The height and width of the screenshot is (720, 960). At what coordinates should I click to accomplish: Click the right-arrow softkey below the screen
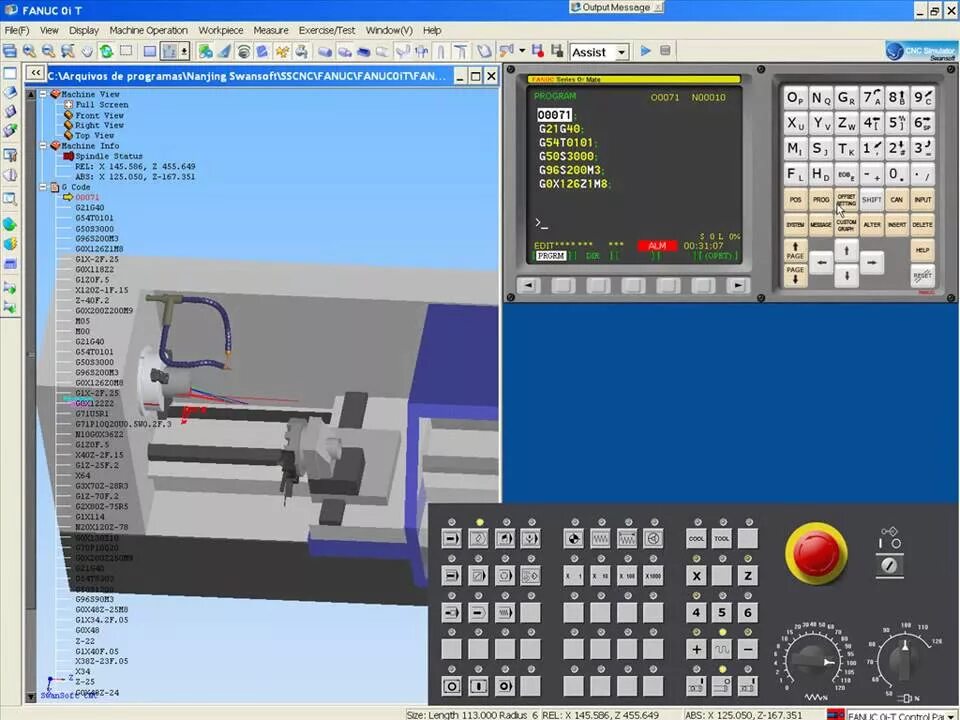[738, 285]
